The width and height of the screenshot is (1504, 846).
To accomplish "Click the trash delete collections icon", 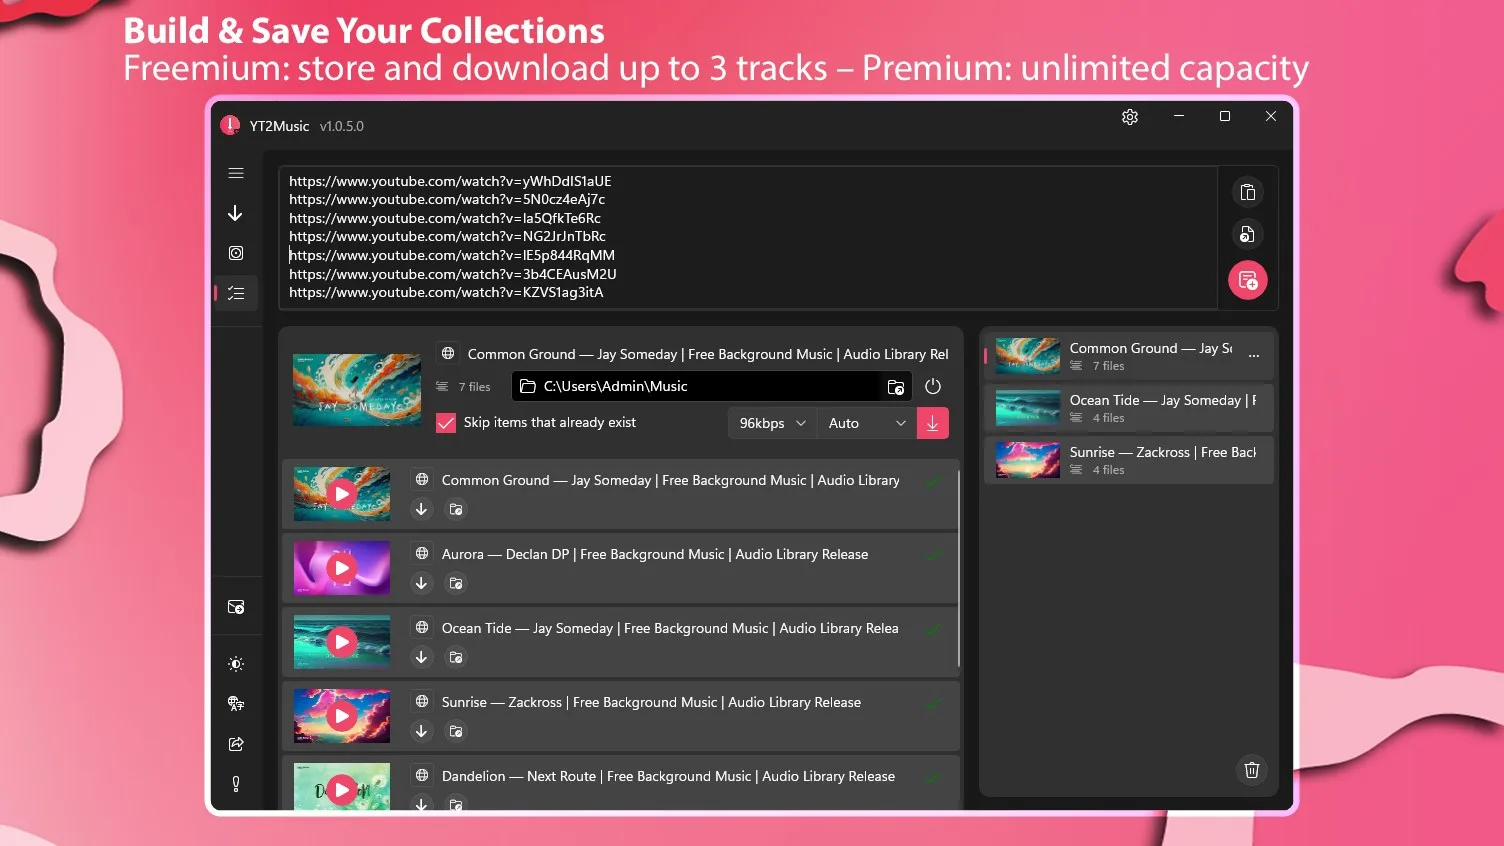I will click(1251, 770).
